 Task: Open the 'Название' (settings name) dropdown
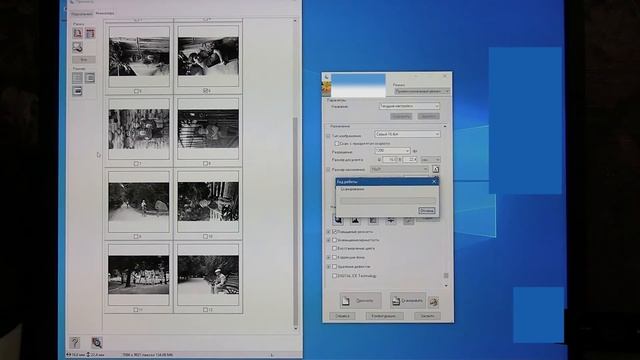[x=409, y=106]
